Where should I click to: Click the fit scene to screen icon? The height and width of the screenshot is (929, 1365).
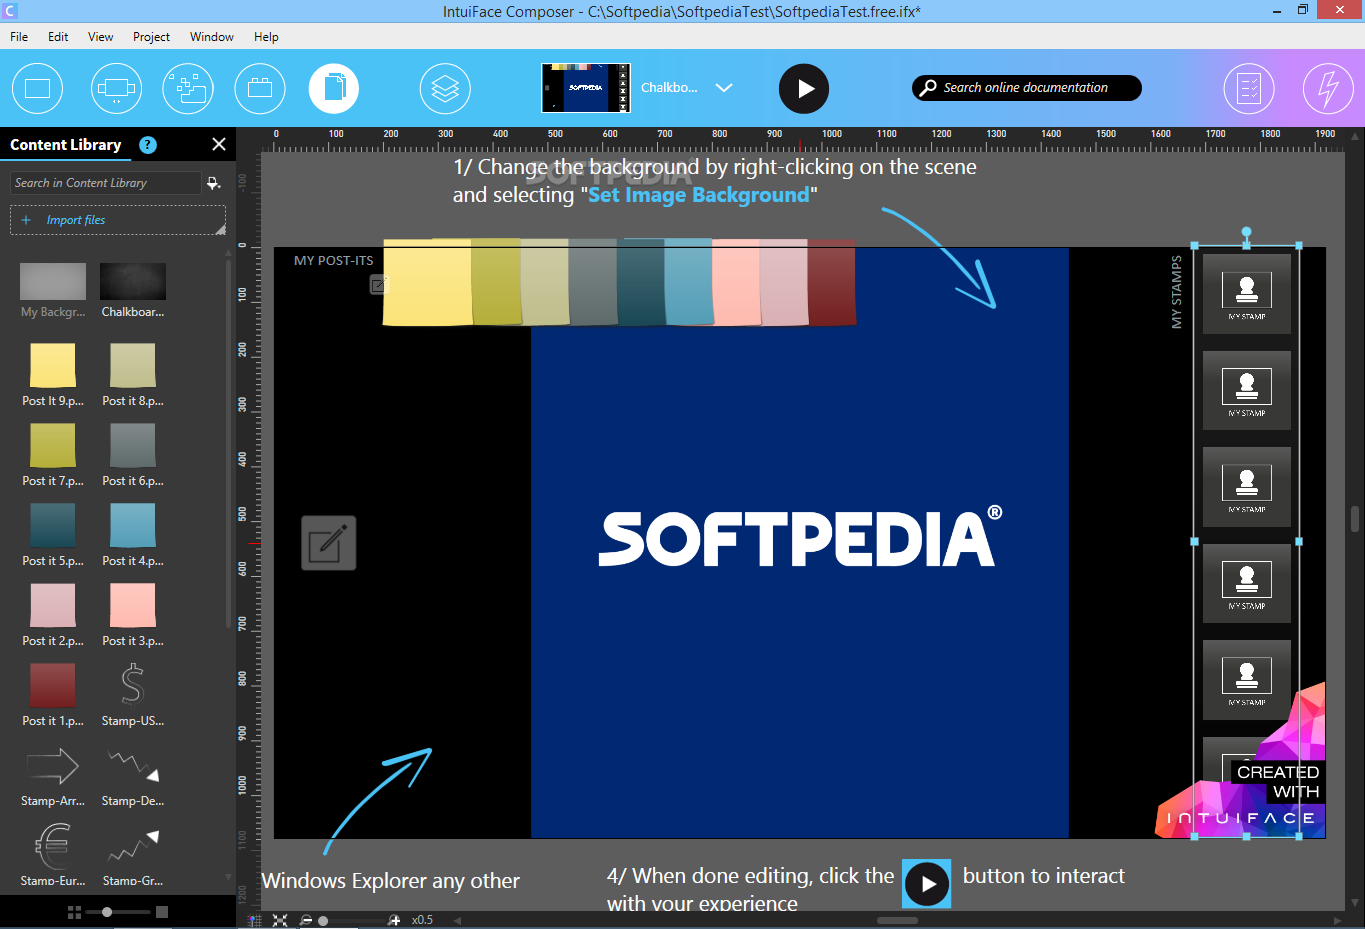pos(280,920)
